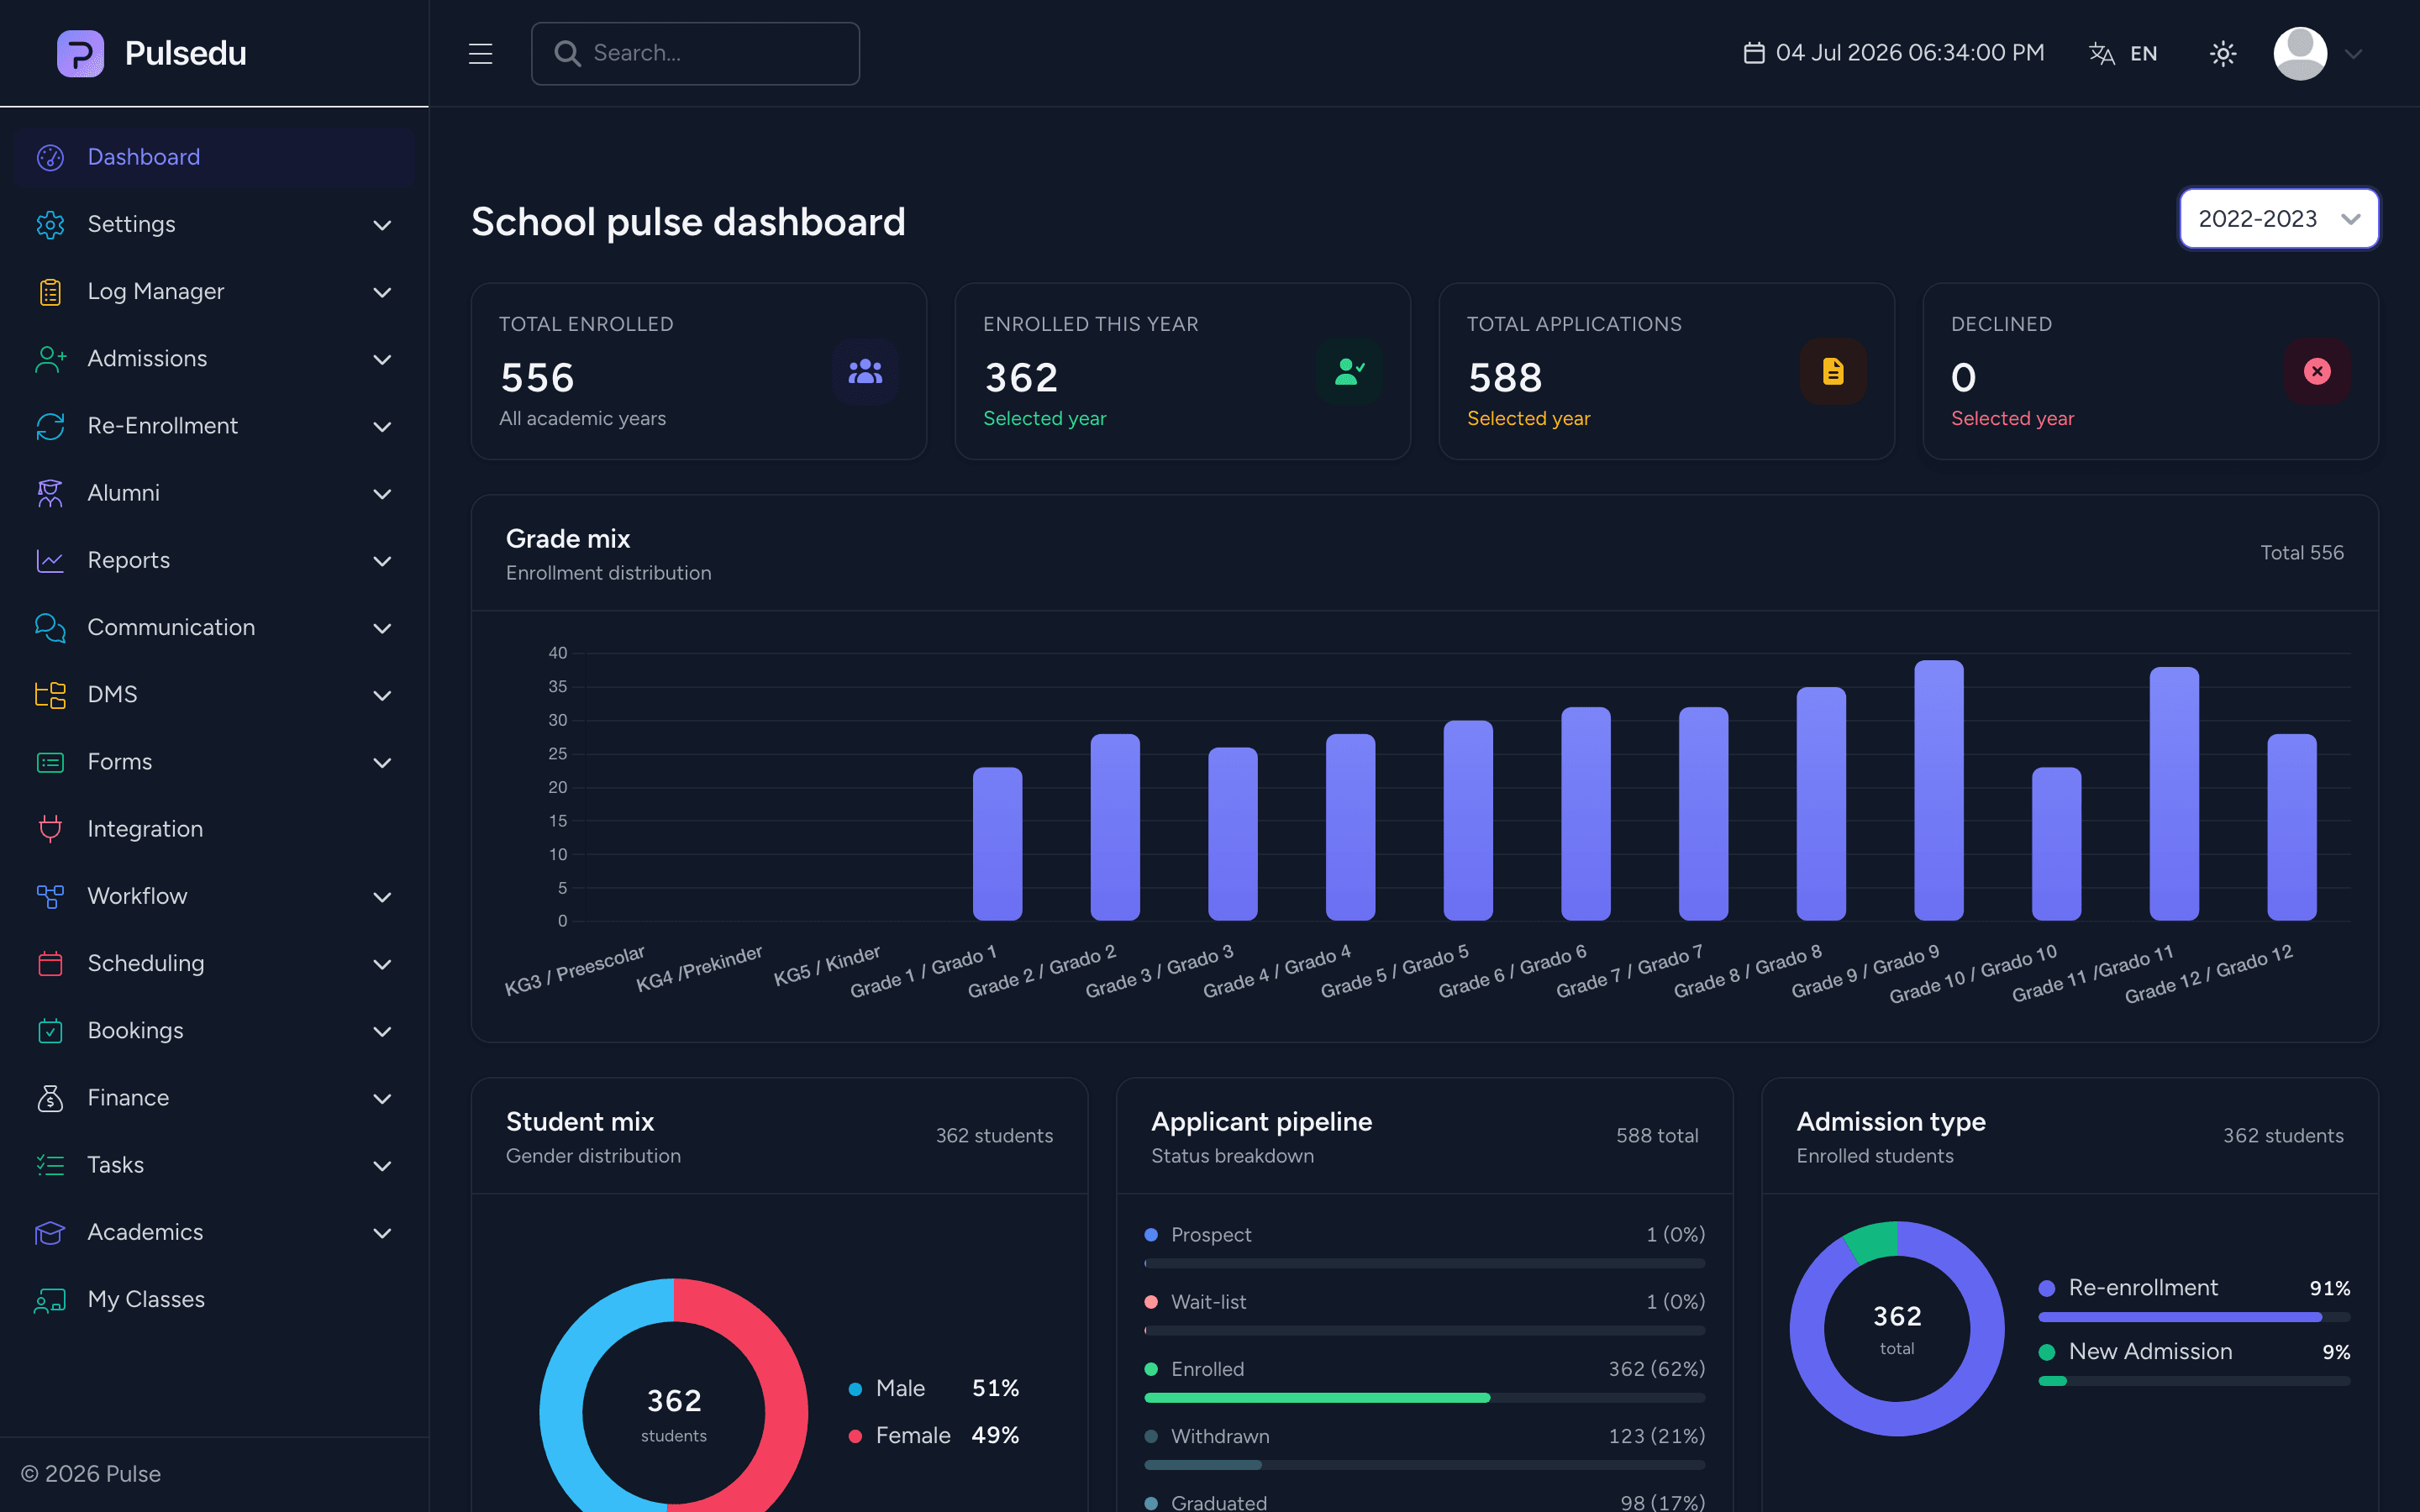Click the "Total 556" grade mix text
2420x1512 pixels.
pyautogui.click(x=2302, y=552)
